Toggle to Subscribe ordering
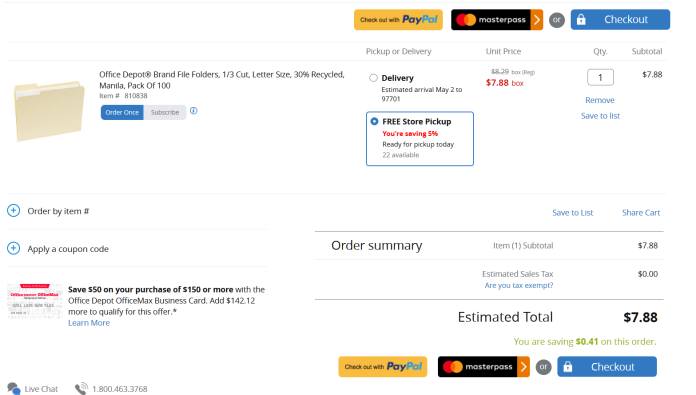Viewport: 696px width, 395px height. click(165, 113)
